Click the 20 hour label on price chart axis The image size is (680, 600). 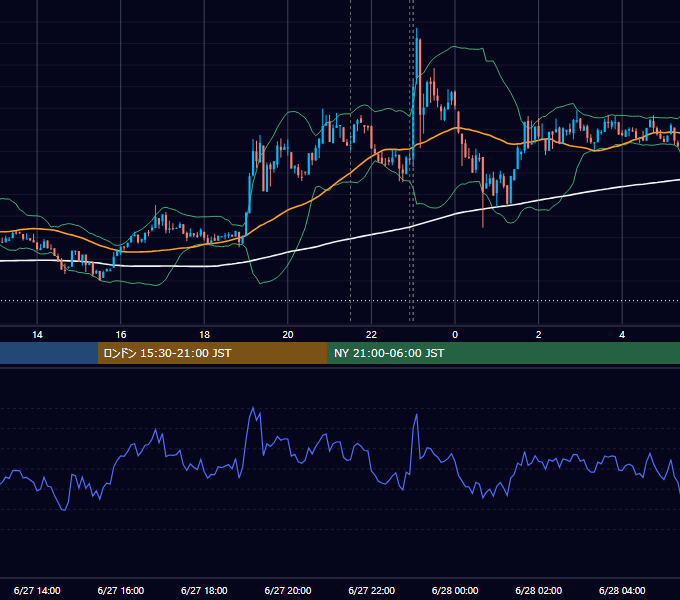(x=288, y=335)
